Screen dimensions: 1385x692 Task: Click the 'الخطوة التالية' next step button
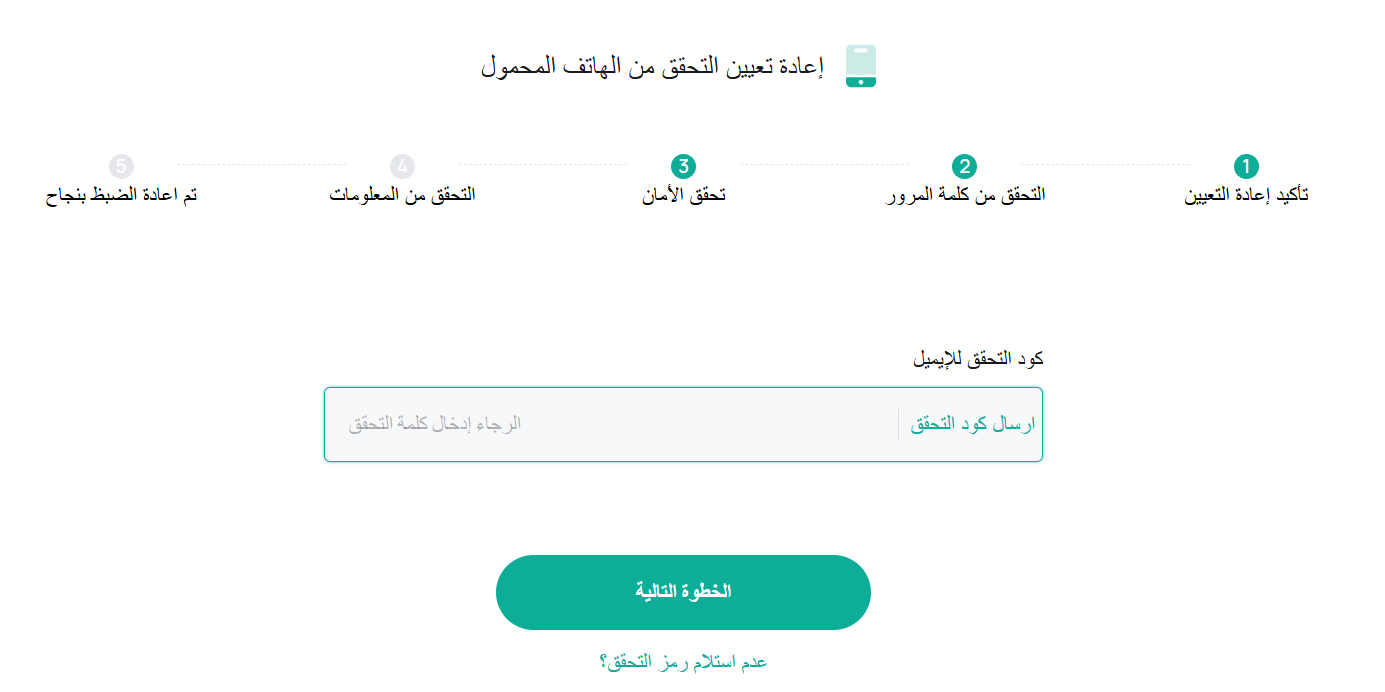tap(683, 592)
